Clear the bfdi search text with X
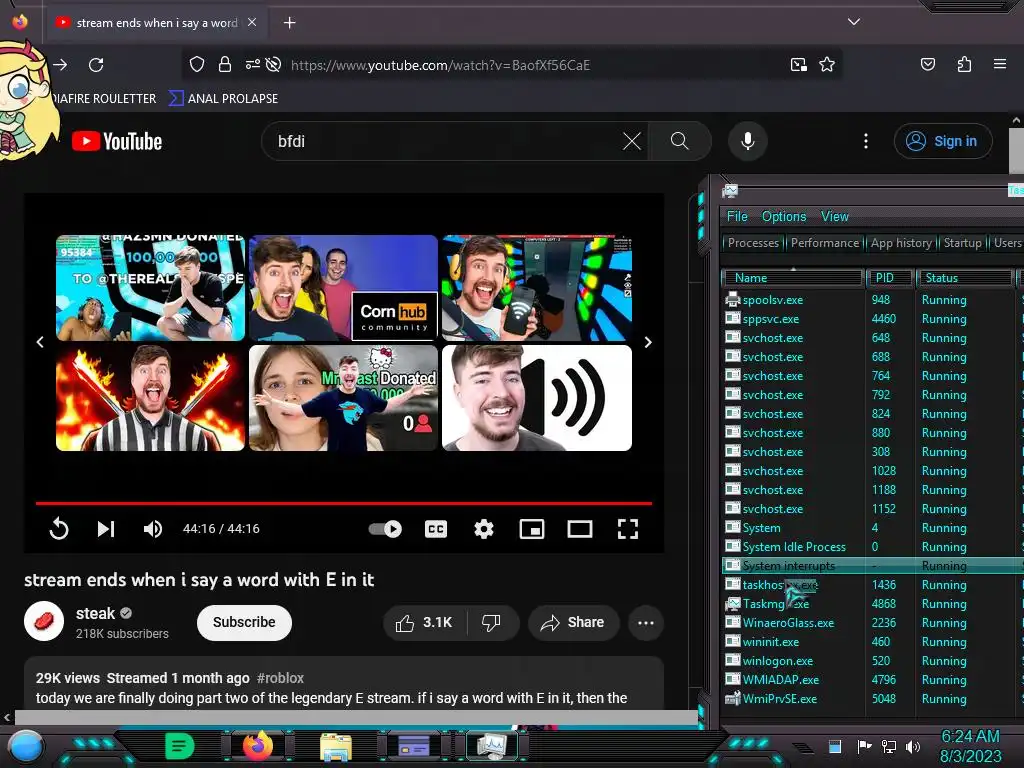The image size is (1024, 768). (x=632, y=141)
